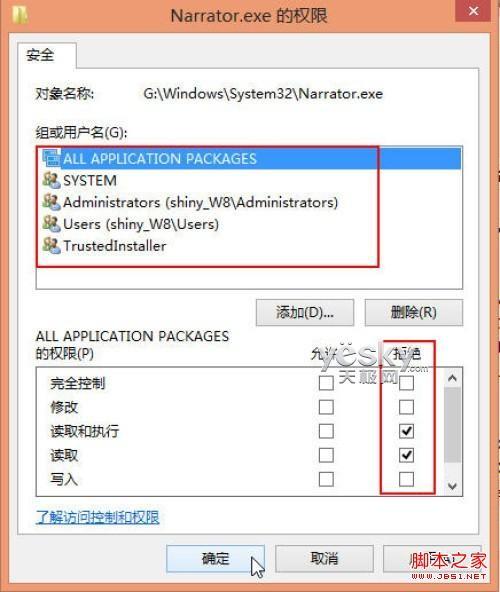
Task: Click the folder icon in title bar
Action: click(x=20, y=15)
